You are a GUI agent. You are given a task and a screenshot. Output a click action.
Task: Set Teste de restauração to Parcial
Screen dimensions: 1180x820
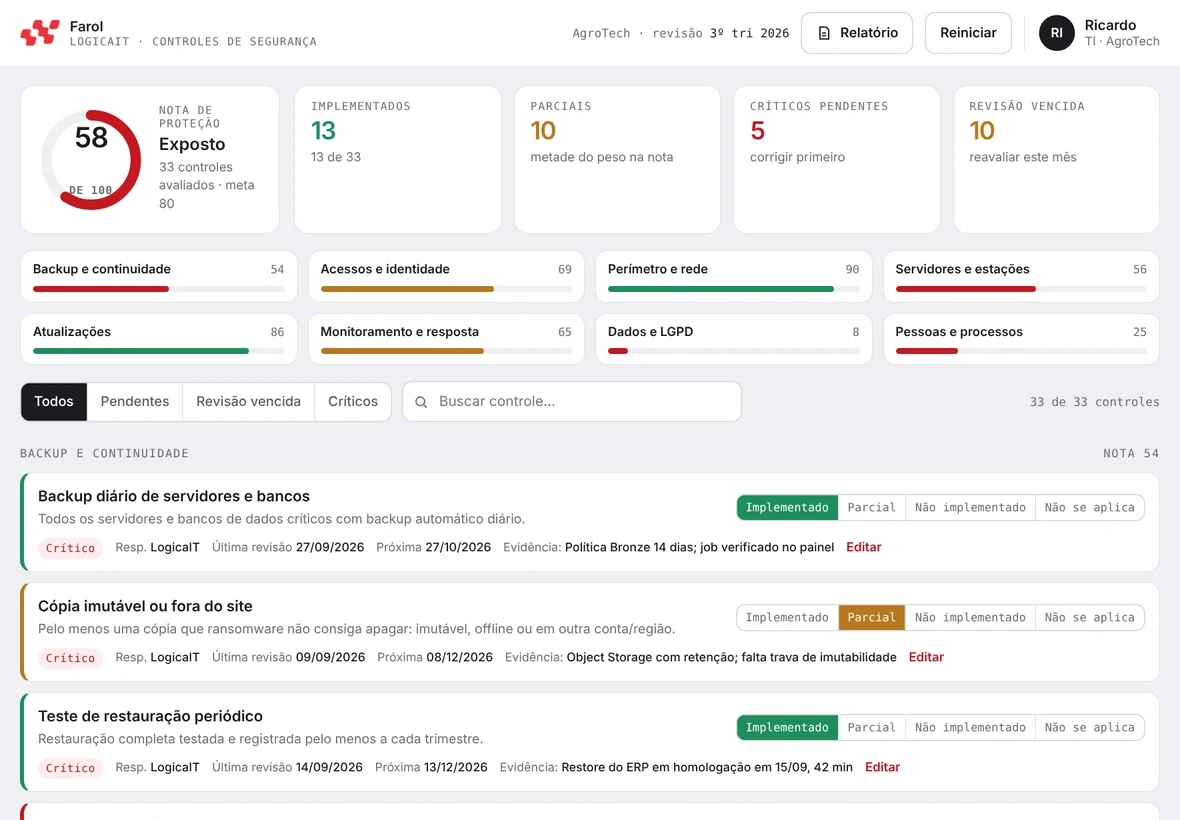[871, 727]
